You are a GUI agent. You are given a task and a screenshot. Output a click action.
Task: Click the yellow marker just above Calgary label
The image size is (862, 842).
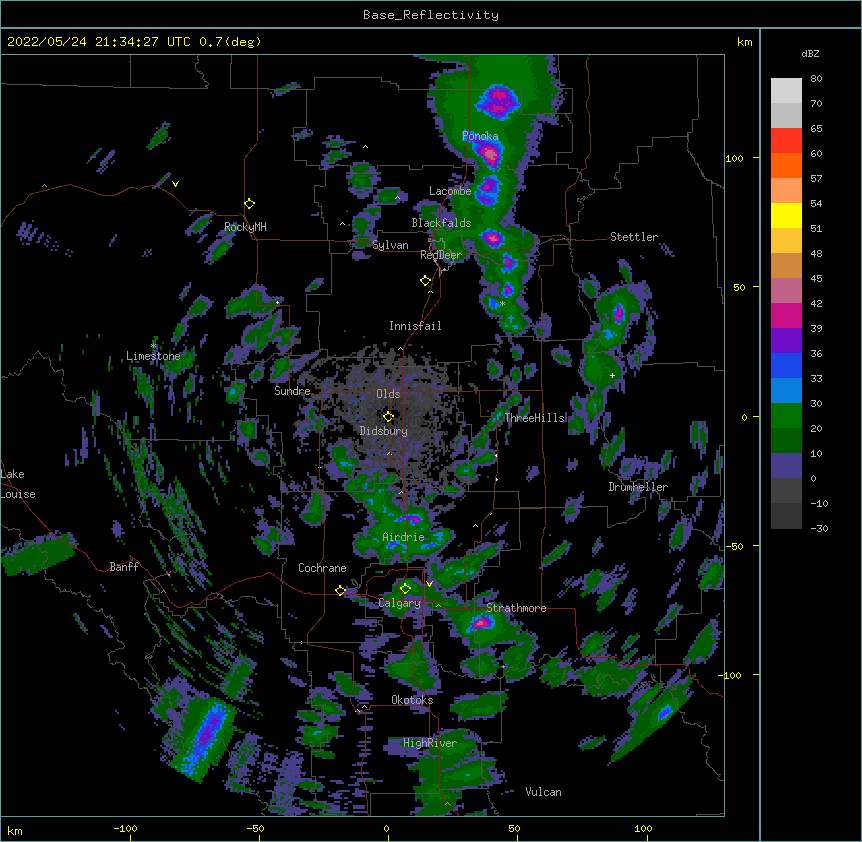pos(405,588)
